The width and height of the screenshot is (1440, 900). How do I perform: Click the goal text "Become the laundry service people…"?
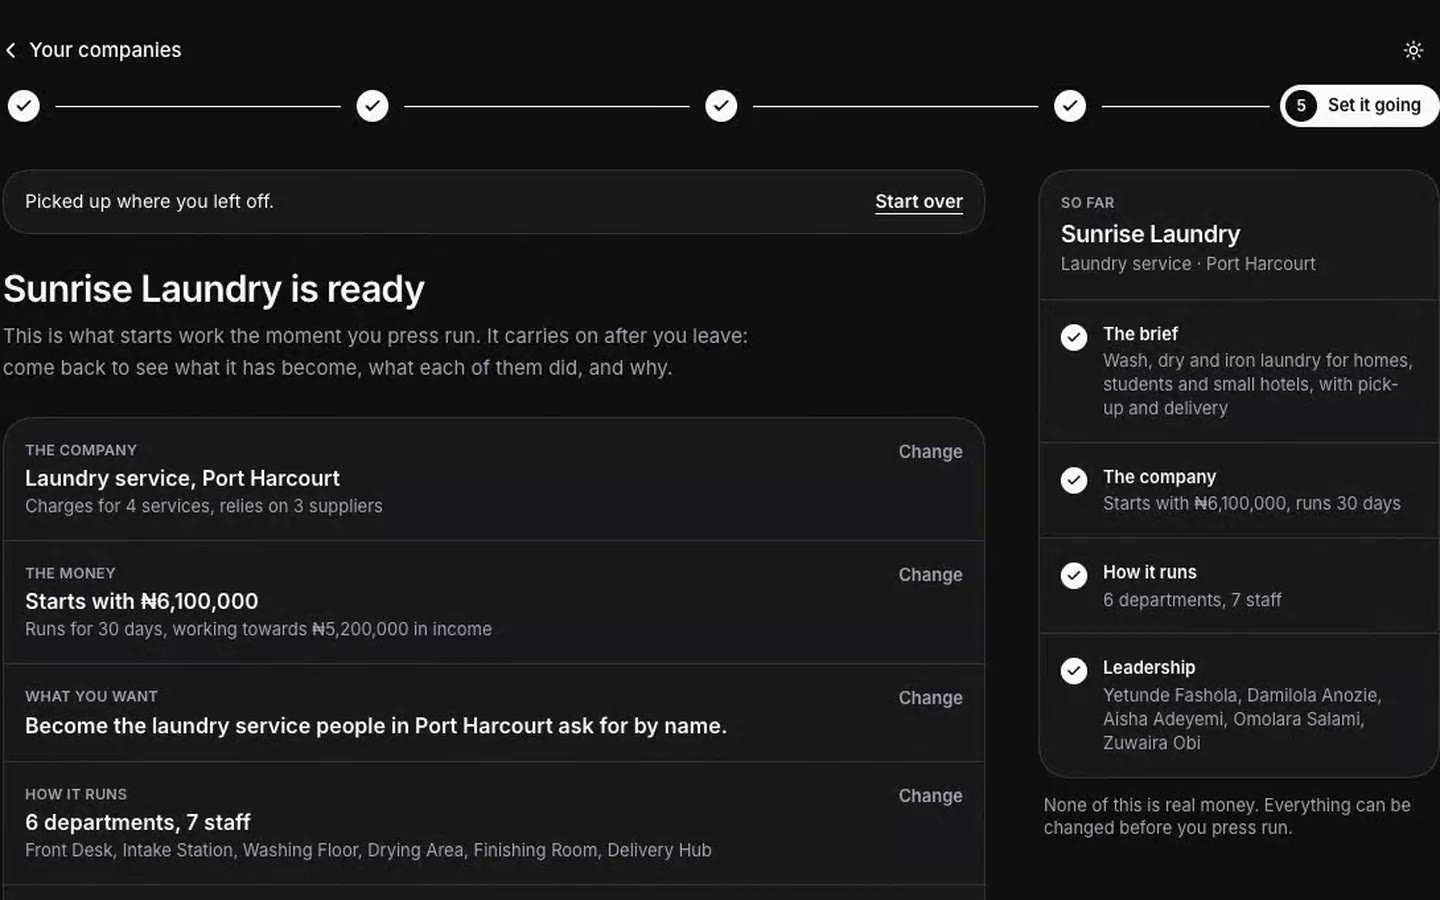[376, 726]
